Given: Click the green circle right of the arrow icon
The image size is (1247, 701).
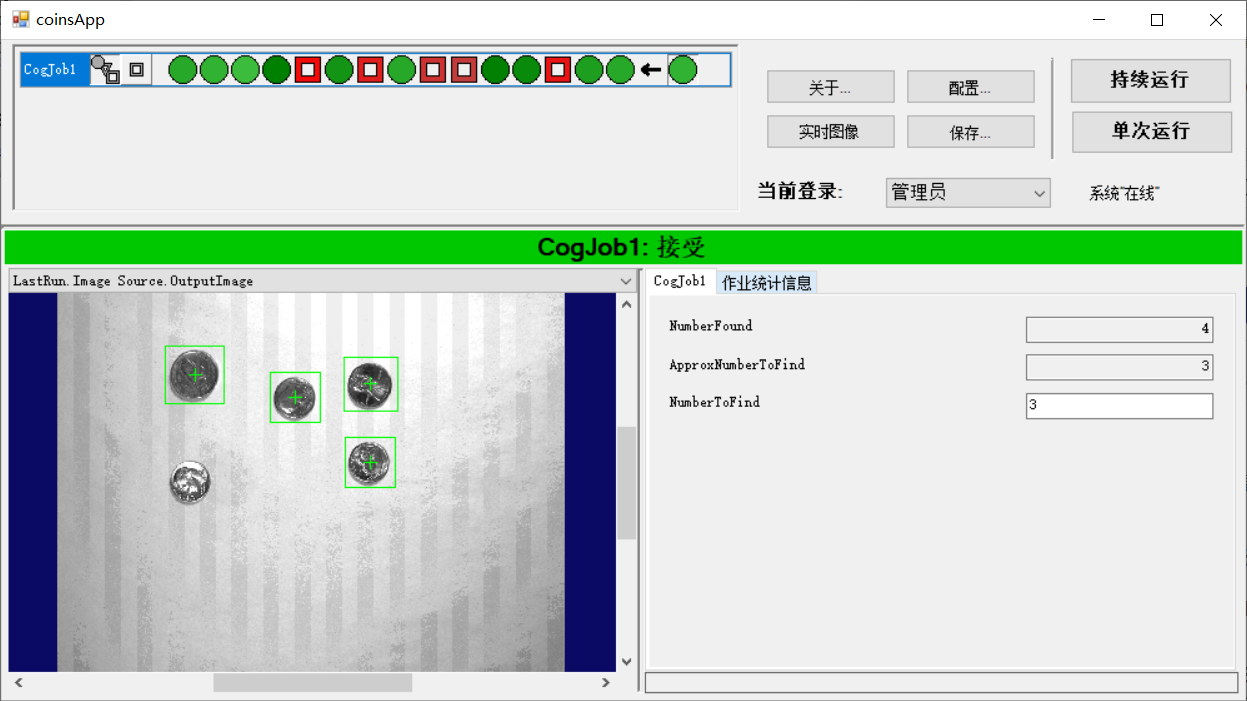Looking at the screenshot, I should pyautogui.click(x=684, y=69).
